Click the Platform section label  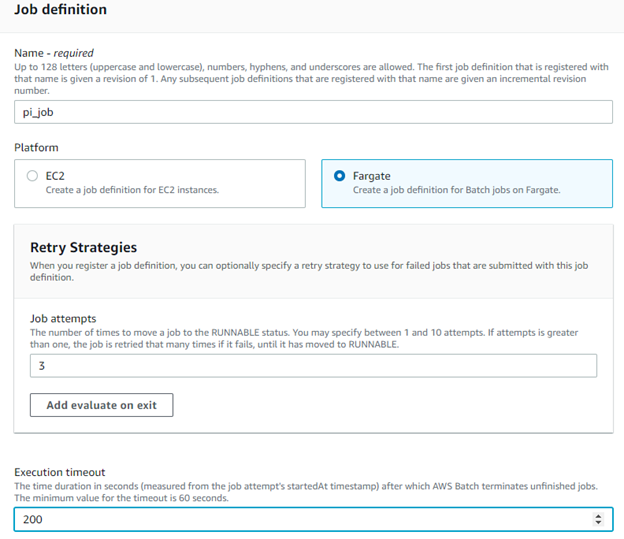36,147
